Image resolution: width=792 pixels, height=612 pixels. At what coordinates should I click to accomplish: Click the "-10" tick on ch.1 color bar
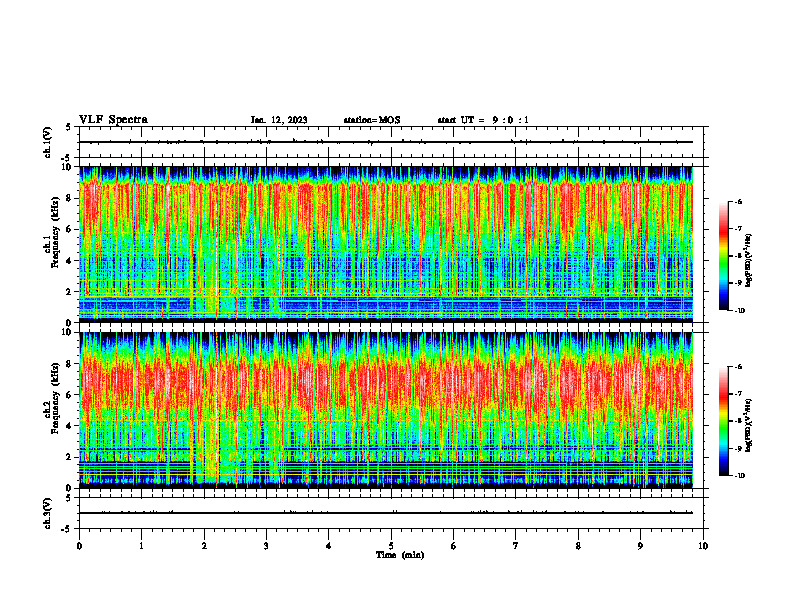click(739, 311)
